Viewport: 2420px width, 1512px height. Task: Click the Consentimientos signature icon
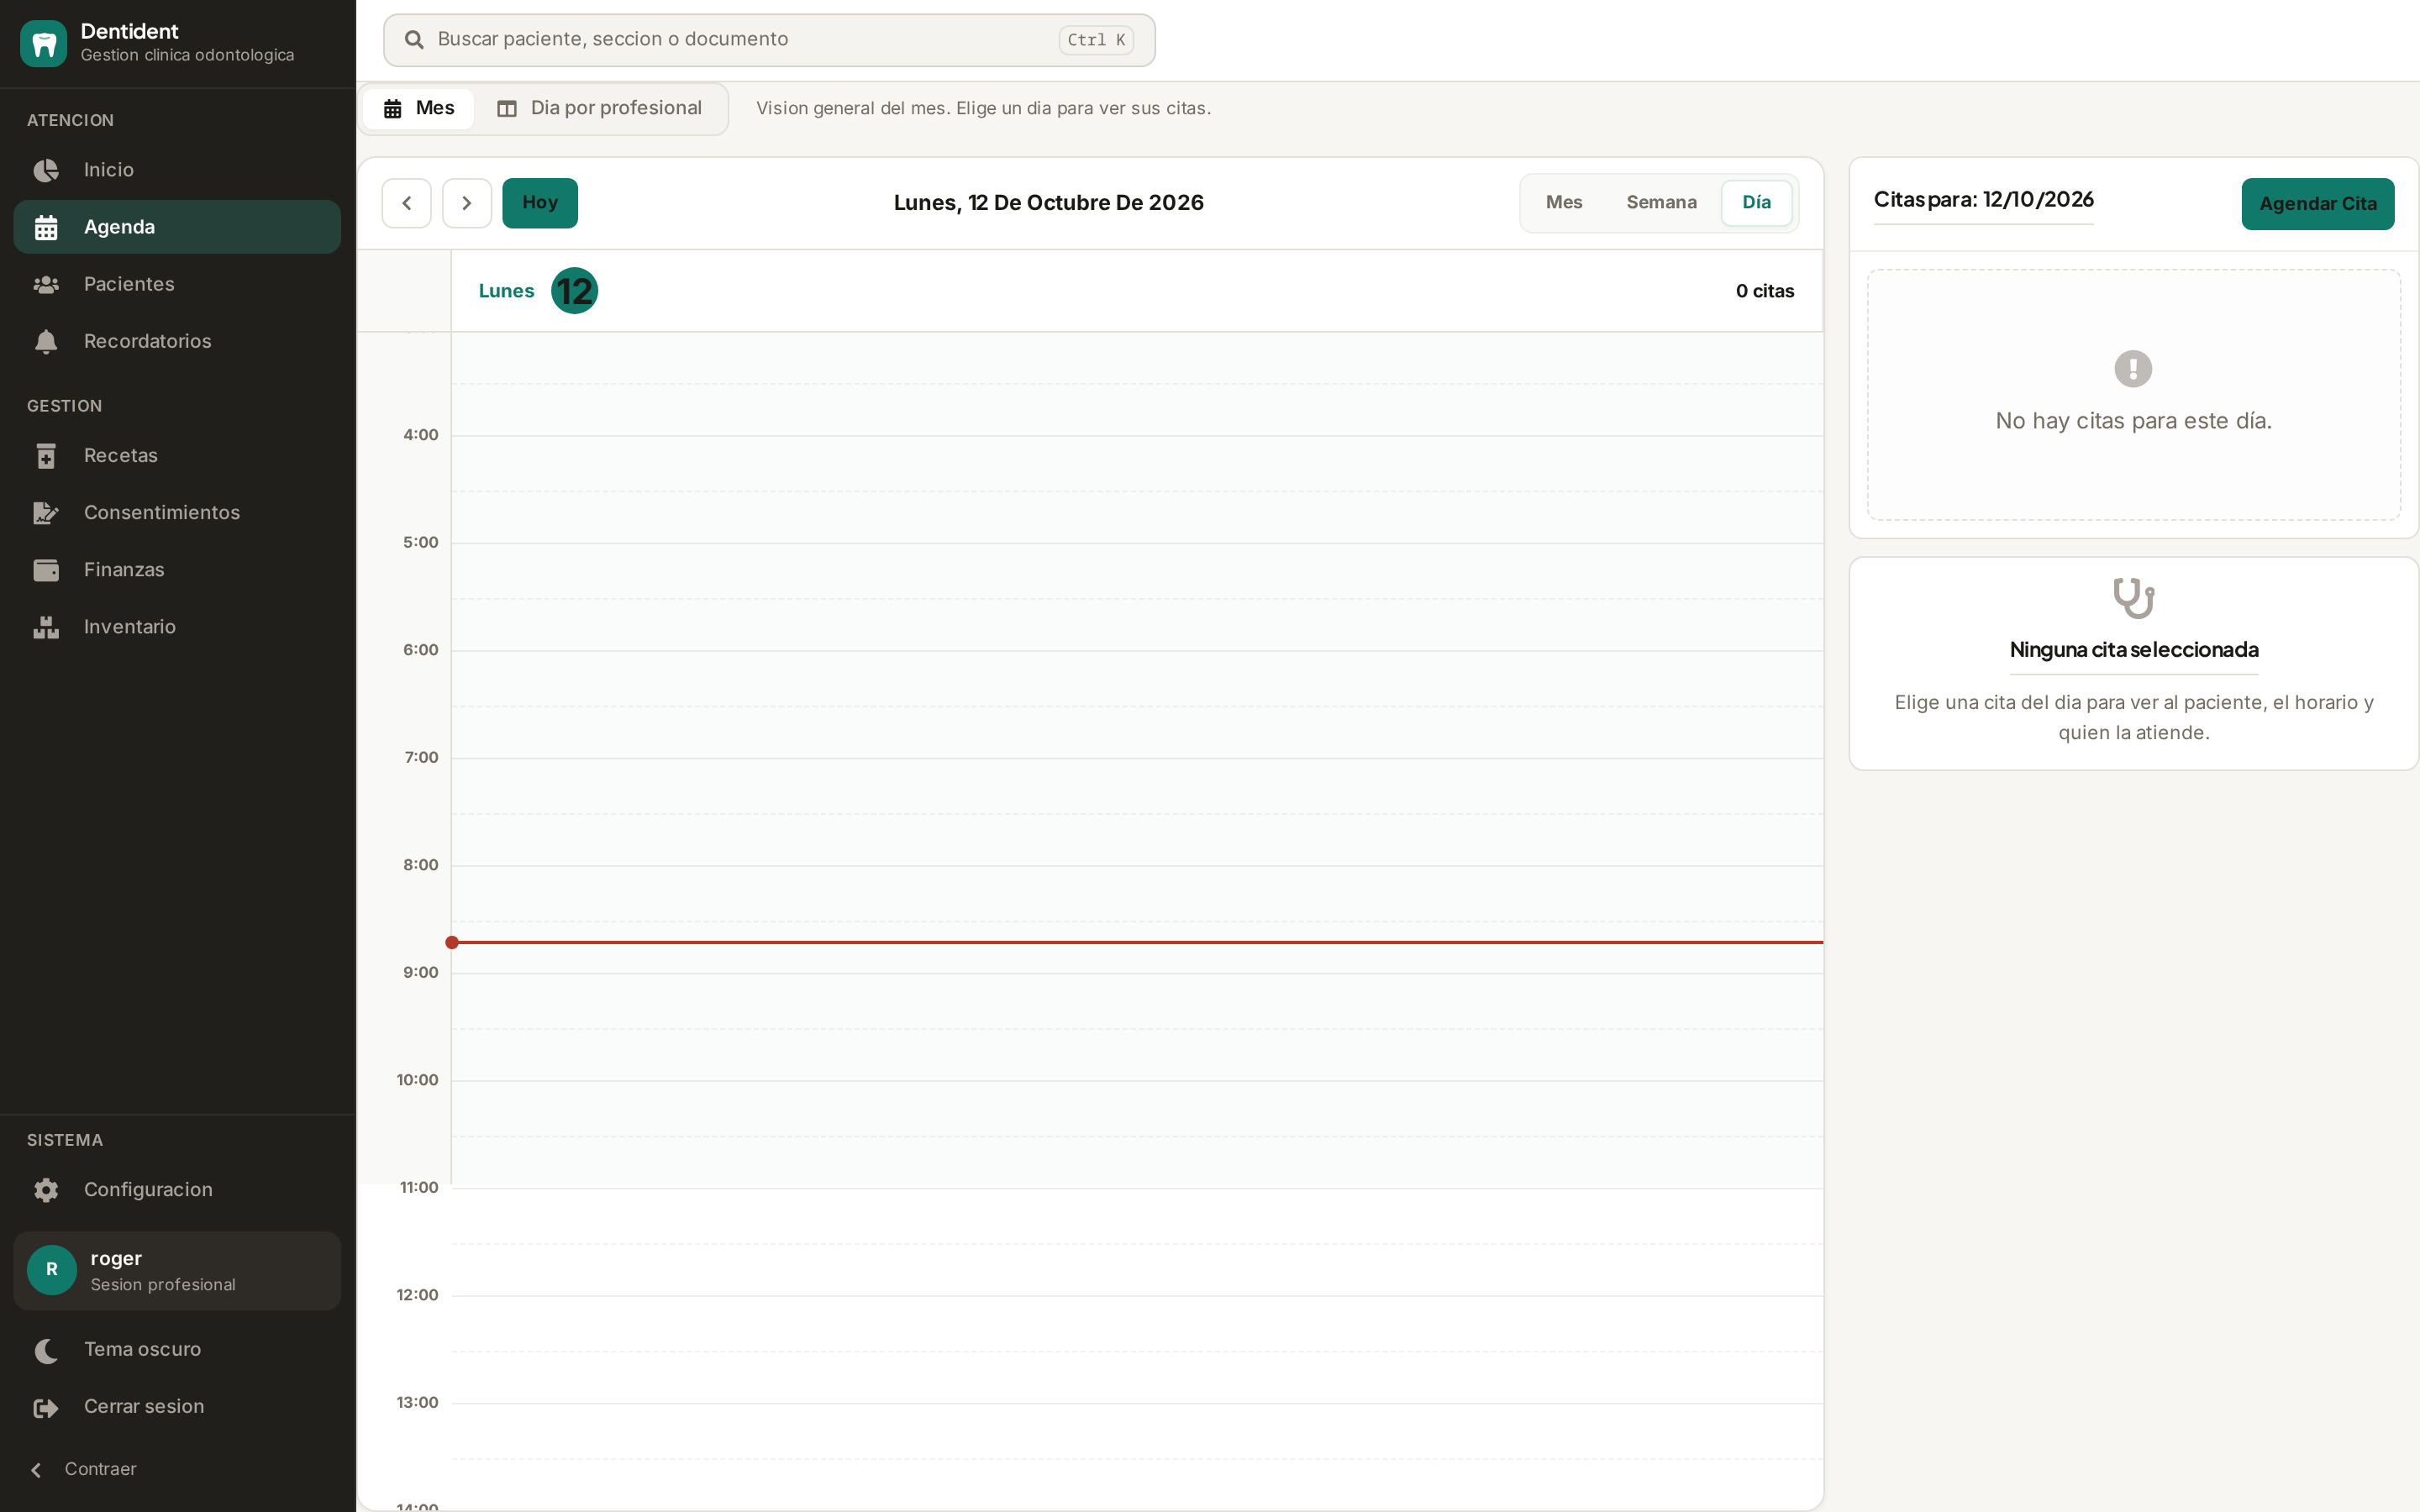46,513
